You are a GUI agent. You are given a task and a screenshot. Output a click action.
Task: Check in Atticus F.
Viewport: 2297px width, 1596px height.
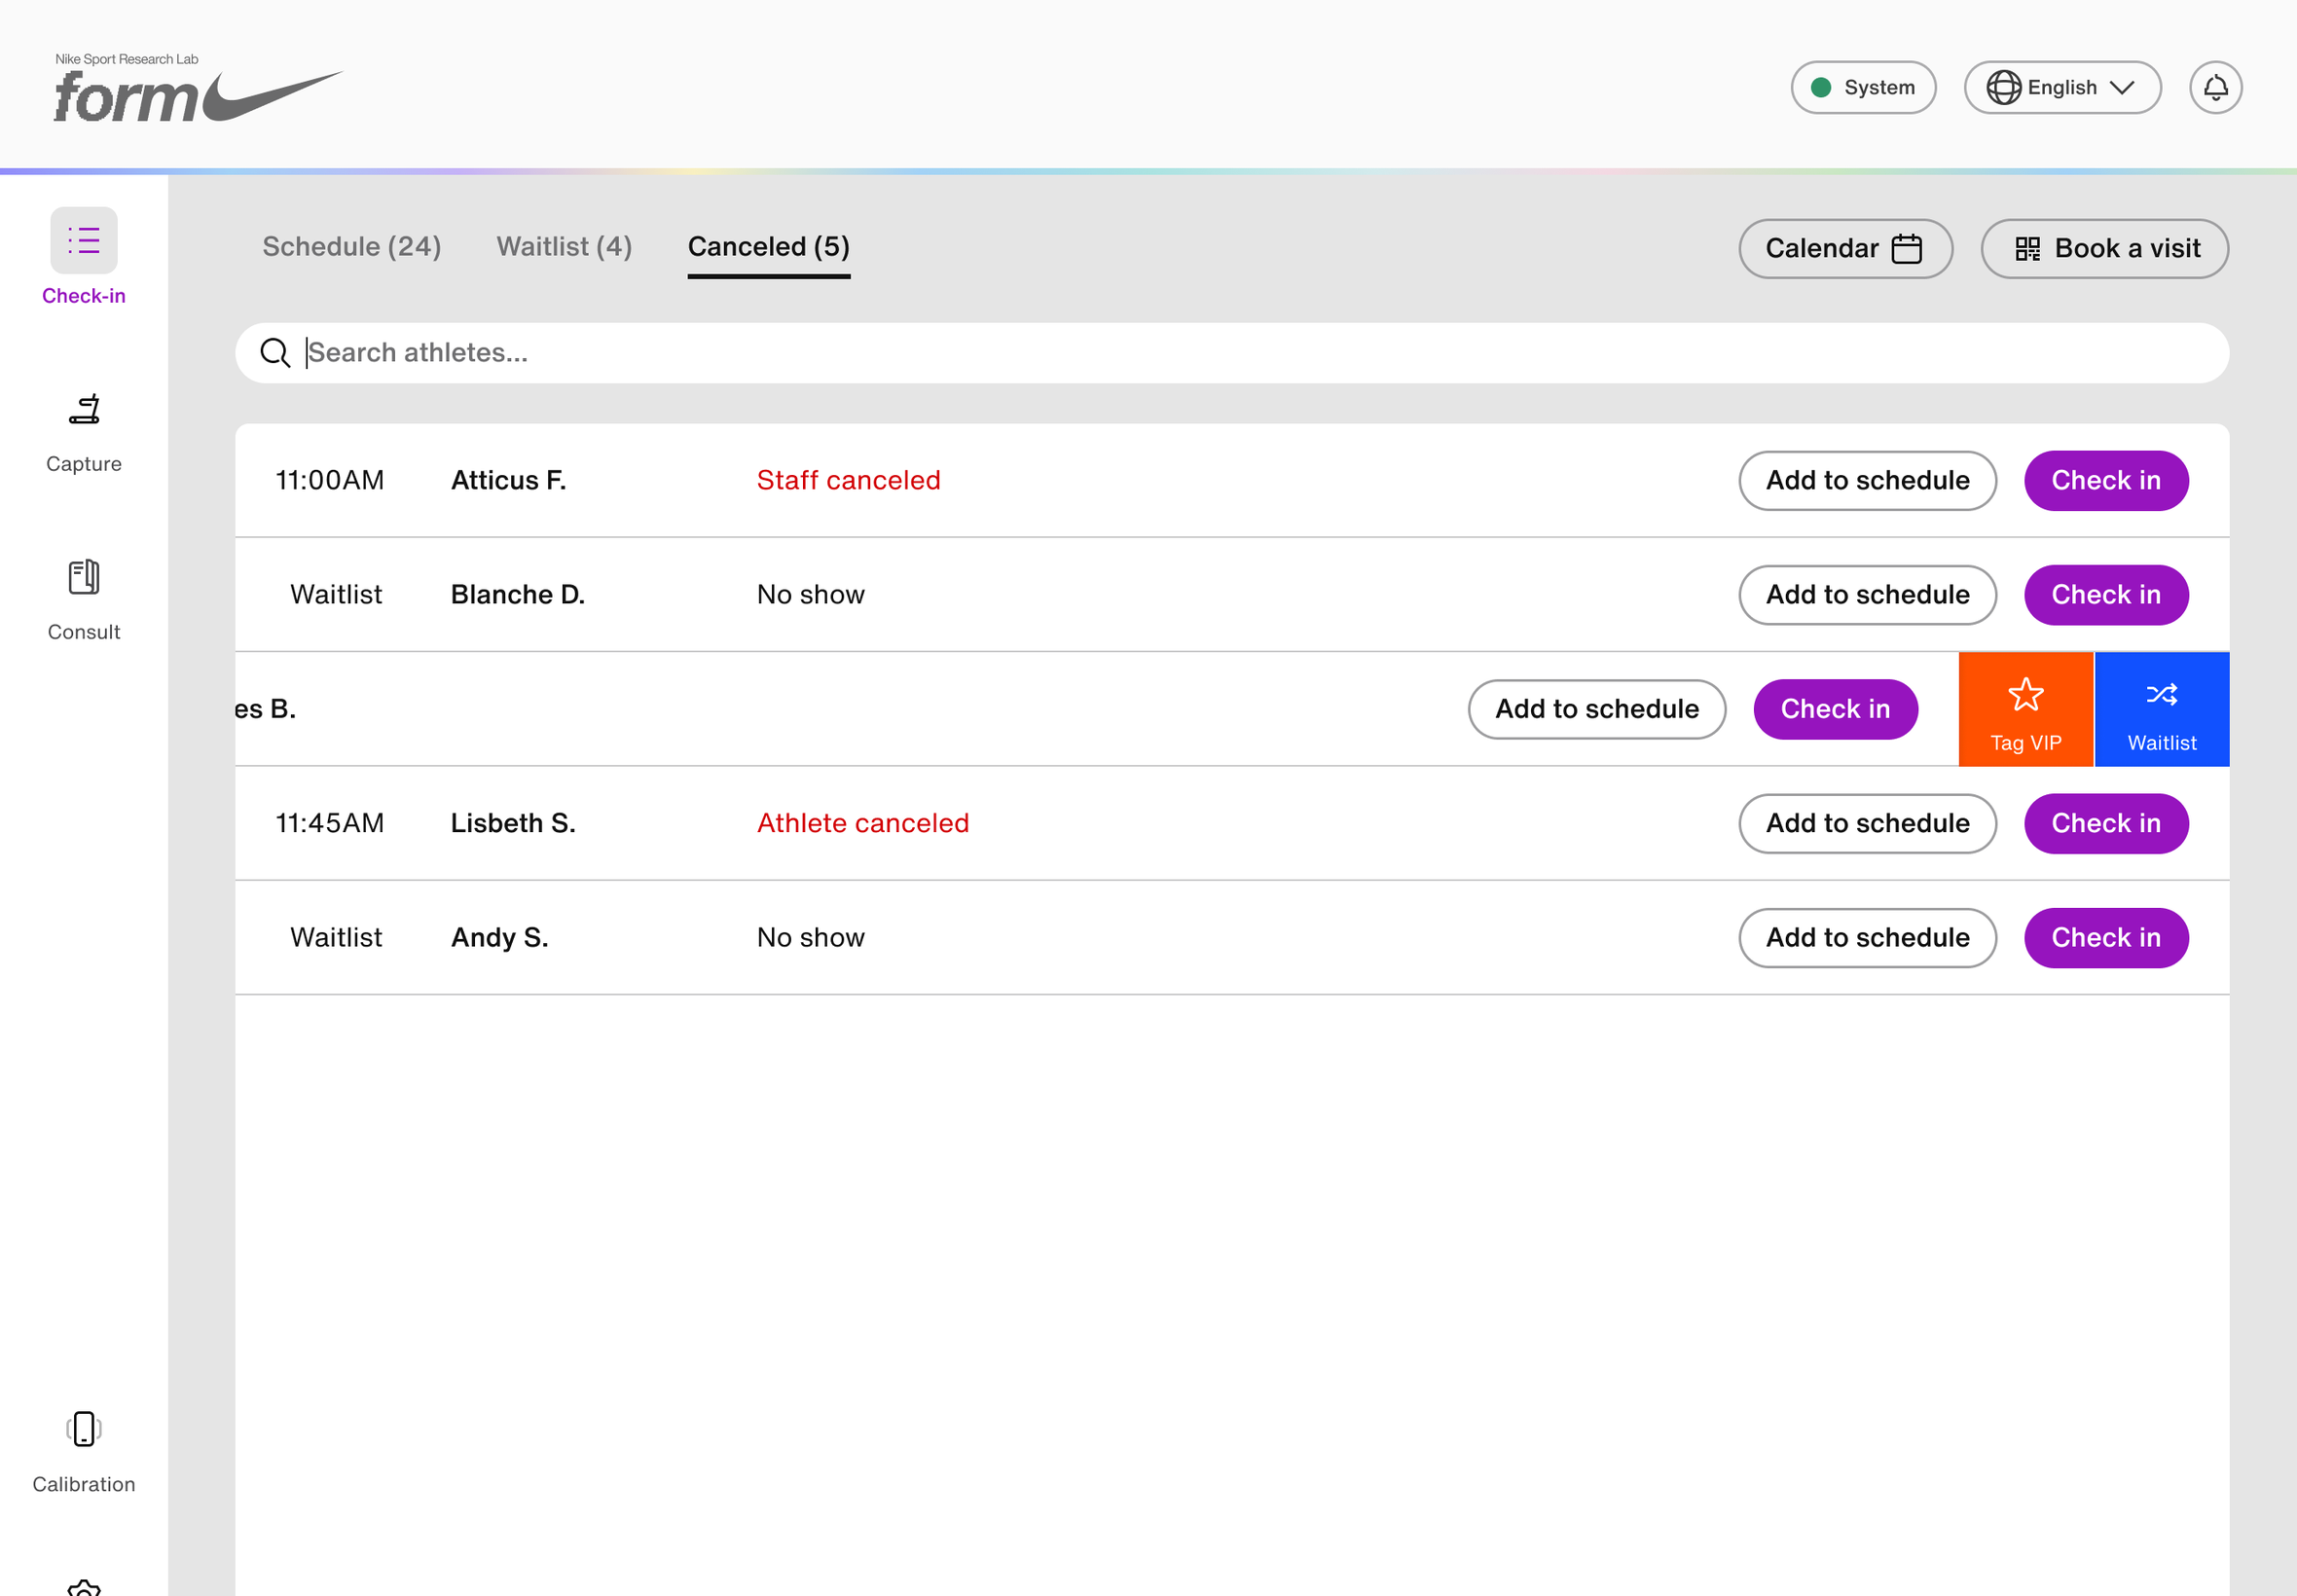tap(2105, 481)
